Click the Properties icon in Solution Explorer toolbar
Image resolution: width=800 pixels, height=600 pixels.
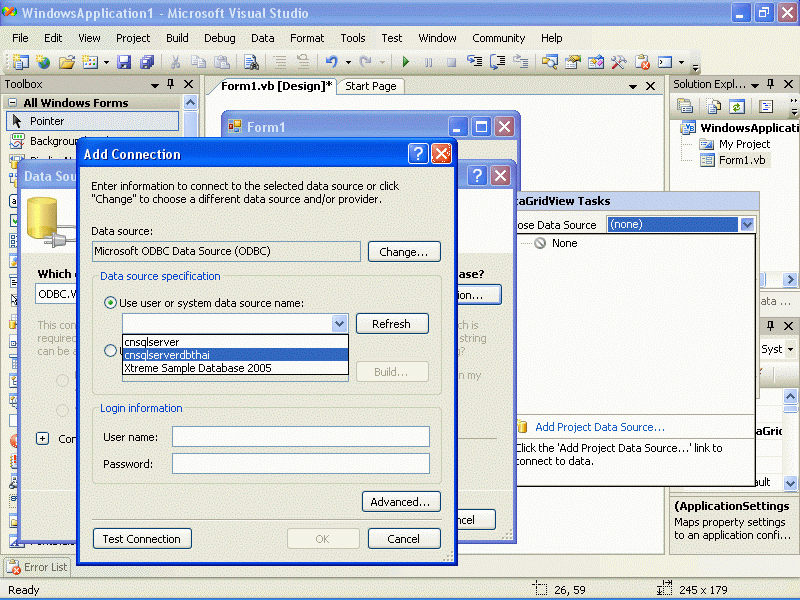coord(685,106)
